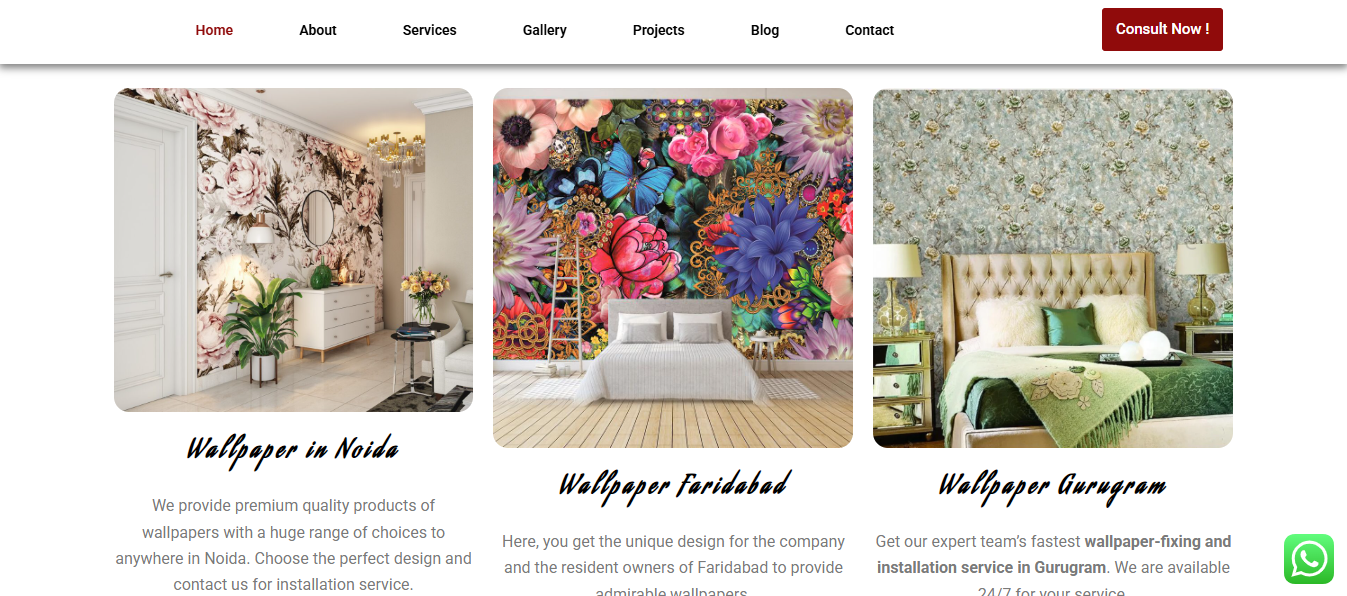Click the Noida premium quality products paragraph
This screenshot has width=1347, height=596.
pos(293,545)
